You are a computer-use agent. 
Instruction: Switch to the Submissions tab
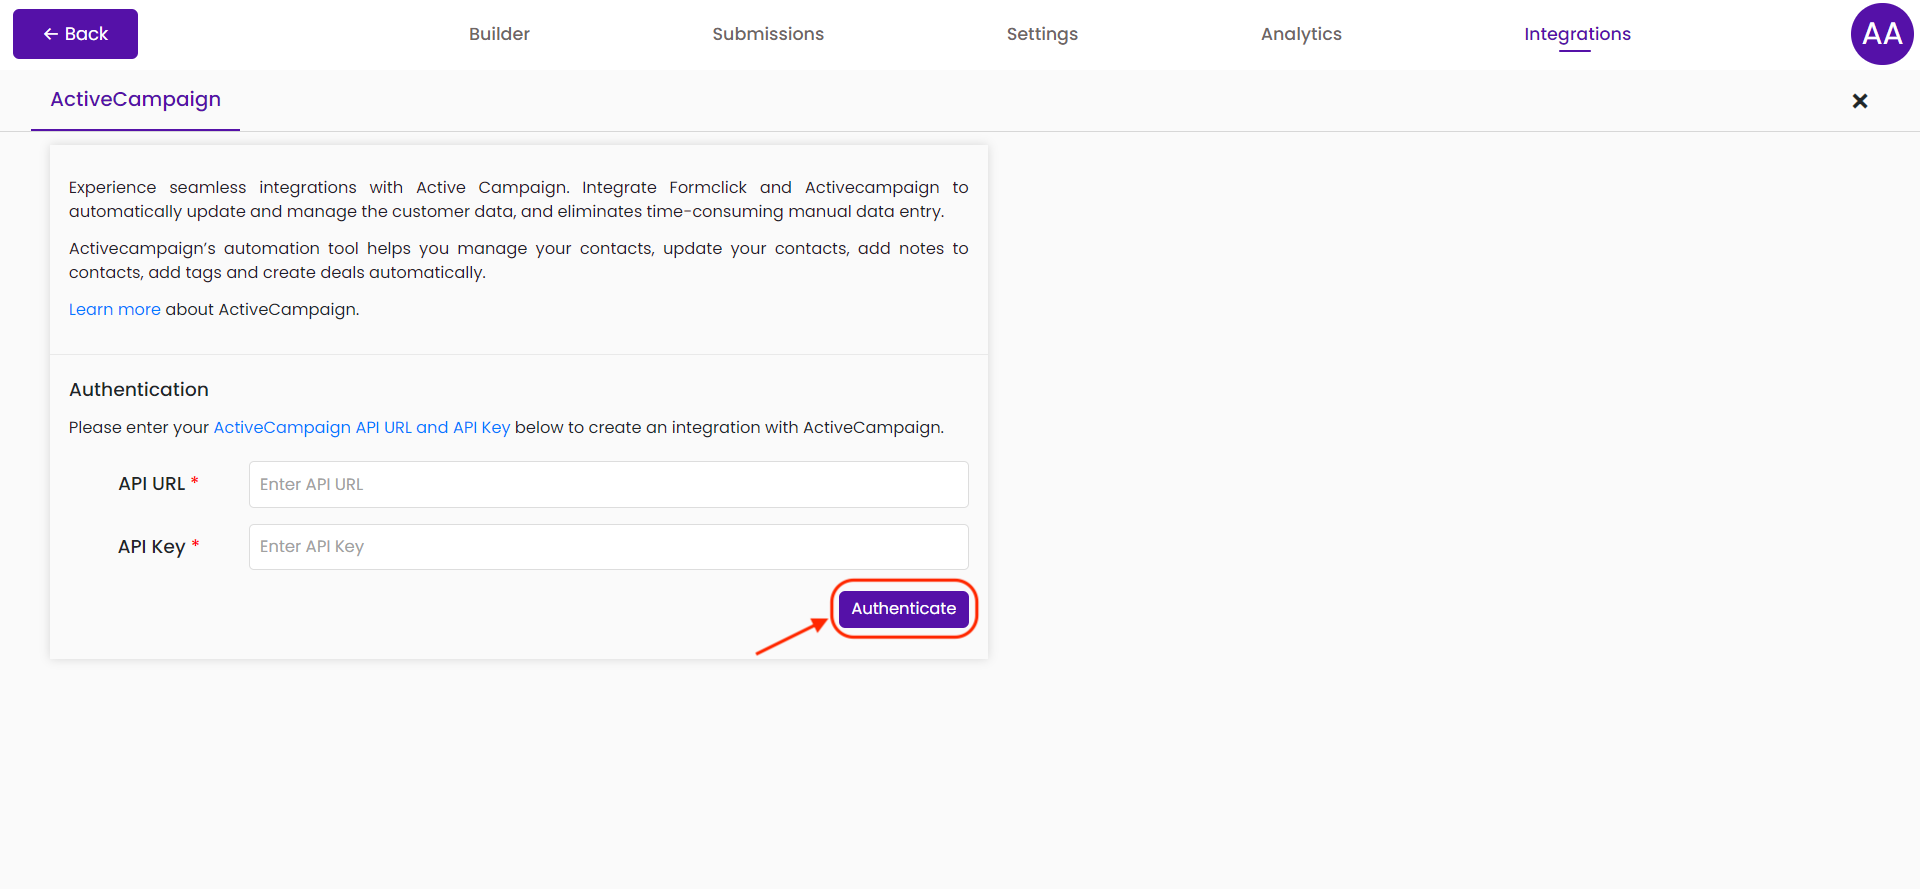pyautogui.click(x=768, y=34)
